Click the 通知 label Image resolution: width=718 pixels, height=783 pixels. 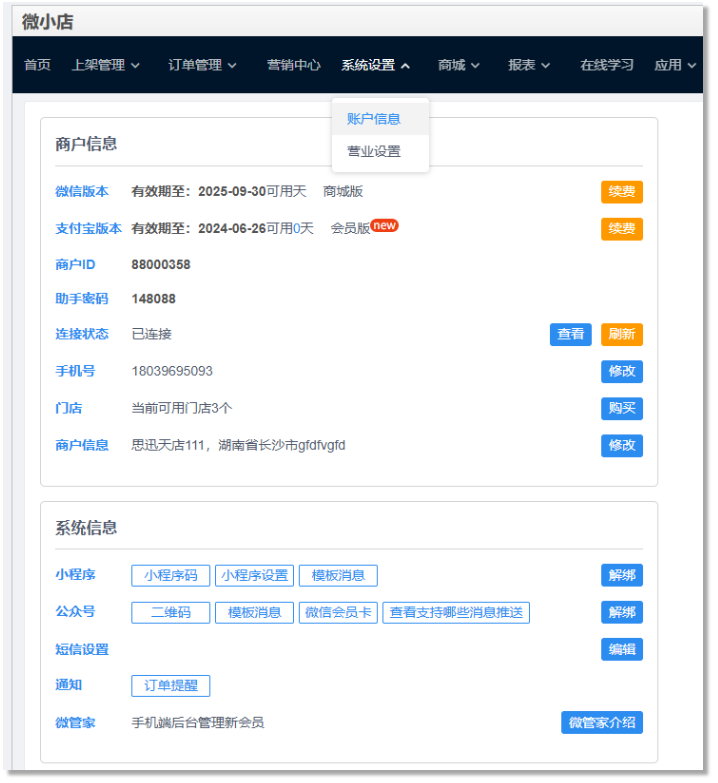(68, 685)
